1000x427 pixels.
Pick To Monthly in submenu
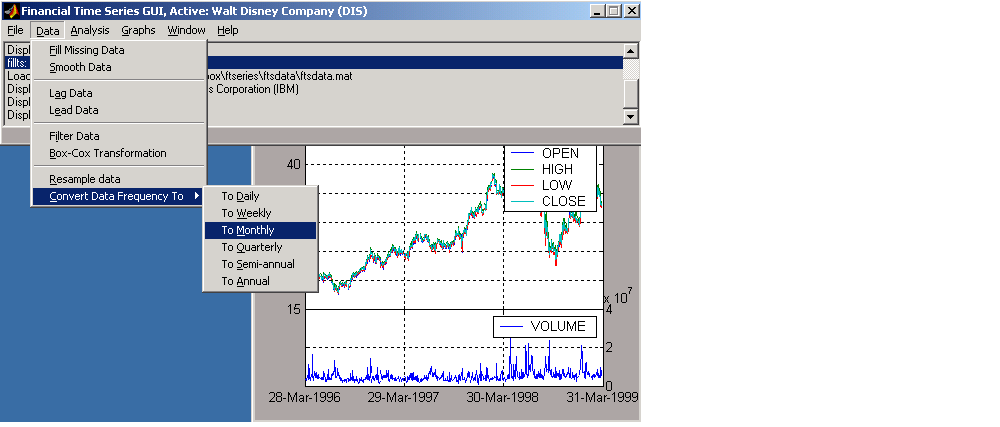coord(248,230)
